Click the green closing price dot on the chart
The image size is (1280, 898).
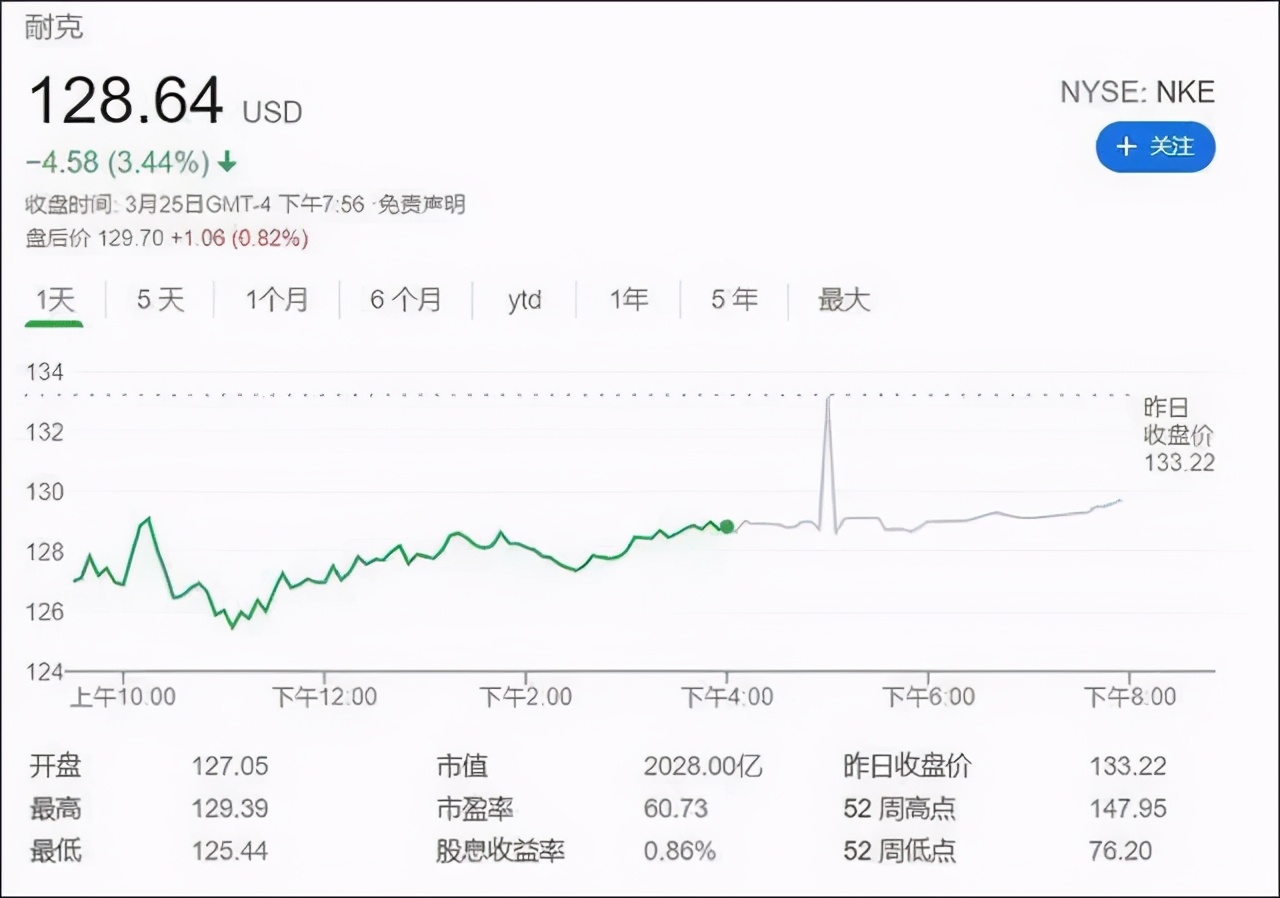click(x=727, y=527)
